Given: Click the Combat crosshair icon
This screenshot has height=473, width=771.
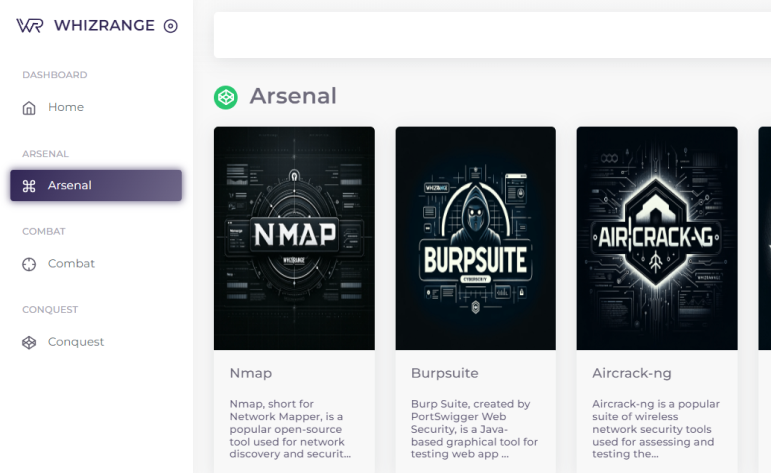Looking at the screenshot, I should point(29,264).
